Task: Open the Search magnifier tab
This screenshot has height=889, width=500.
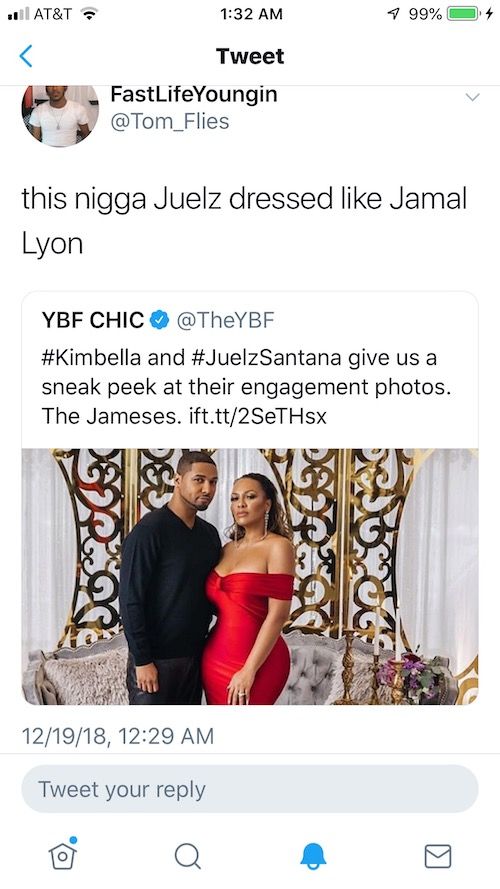Action: 188,856
